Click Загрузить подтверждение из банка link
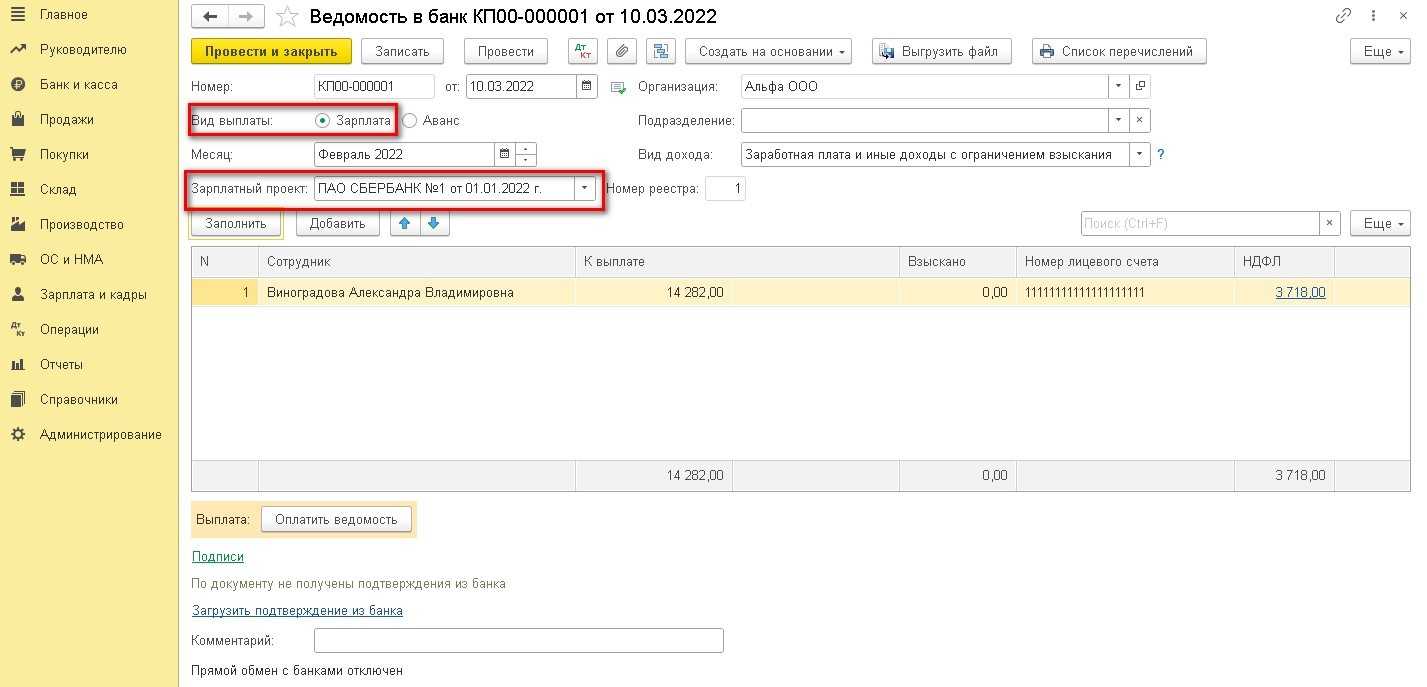This screenshot has height=687, width=1427. (x=297, y=610)
